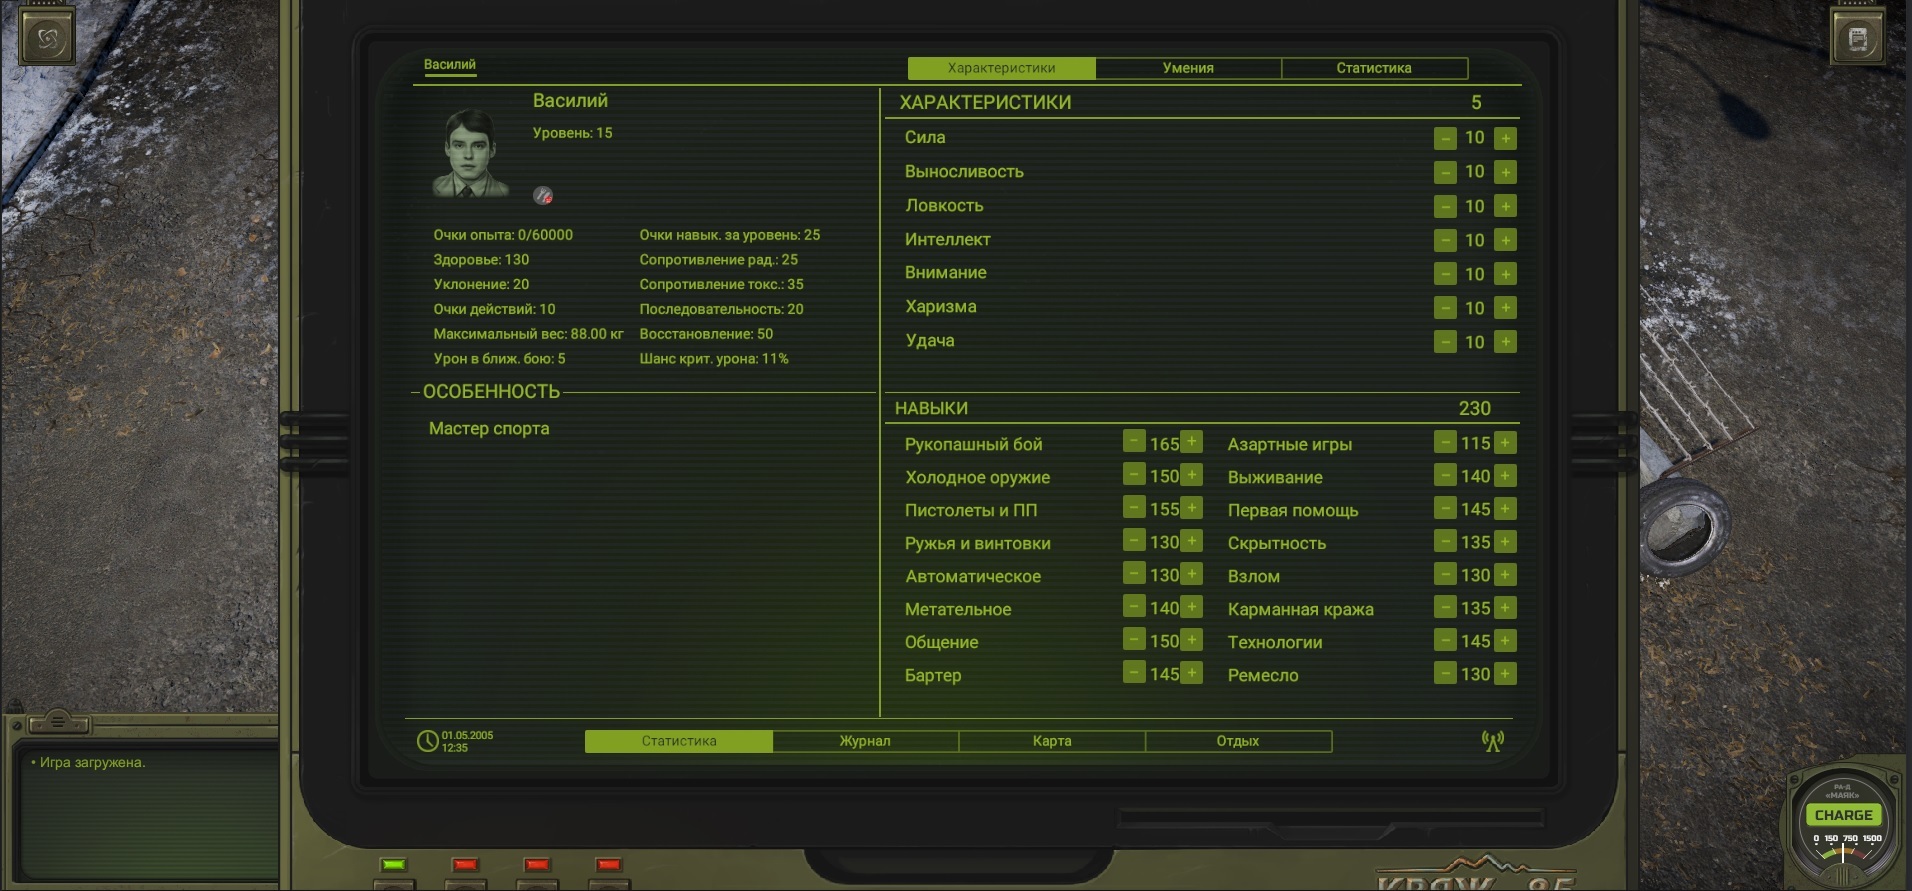Increase Холодное оружие skill
The image size is (1912, 891).
(x=1191, y=475)
